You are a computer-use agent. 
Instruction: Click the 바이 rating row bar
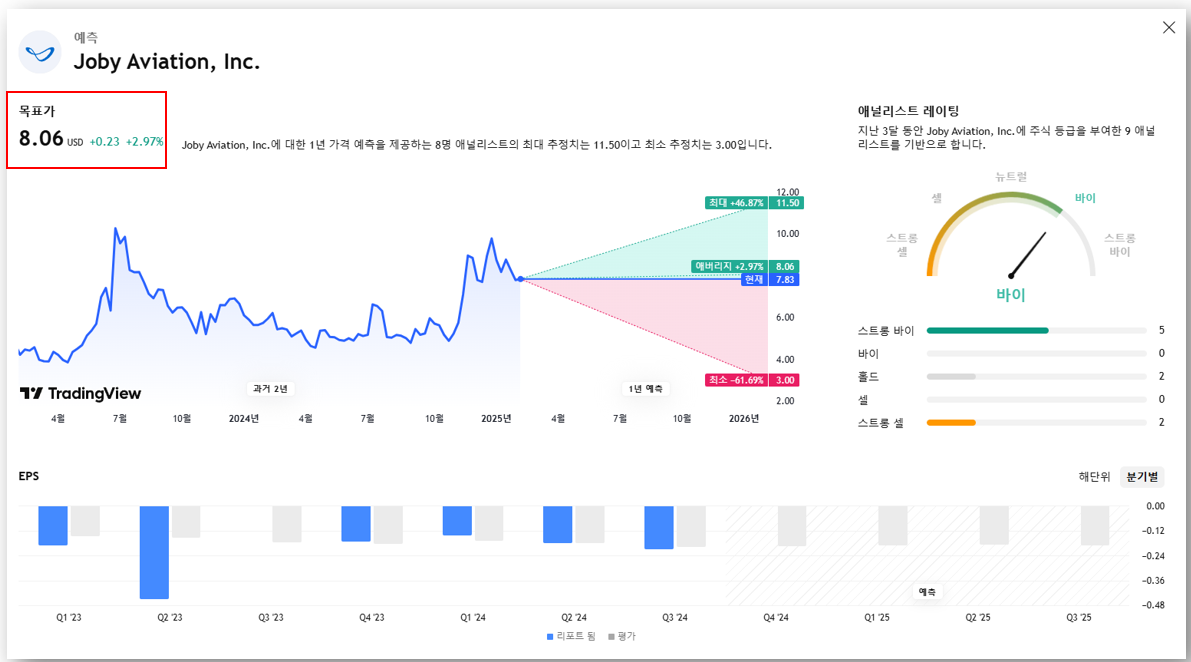(1036, 354)
